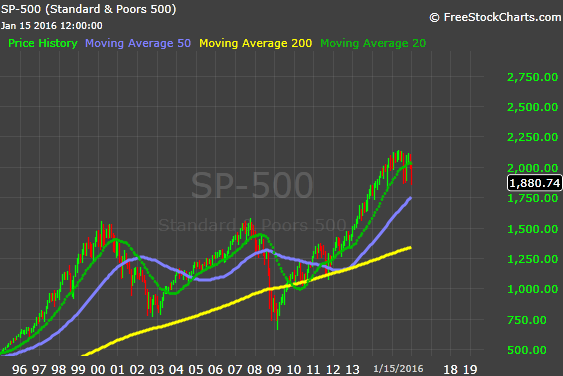Screen dimensions: 563x376
Task: Select the Moving Average 50 legend label
Action: pos(138,43)
